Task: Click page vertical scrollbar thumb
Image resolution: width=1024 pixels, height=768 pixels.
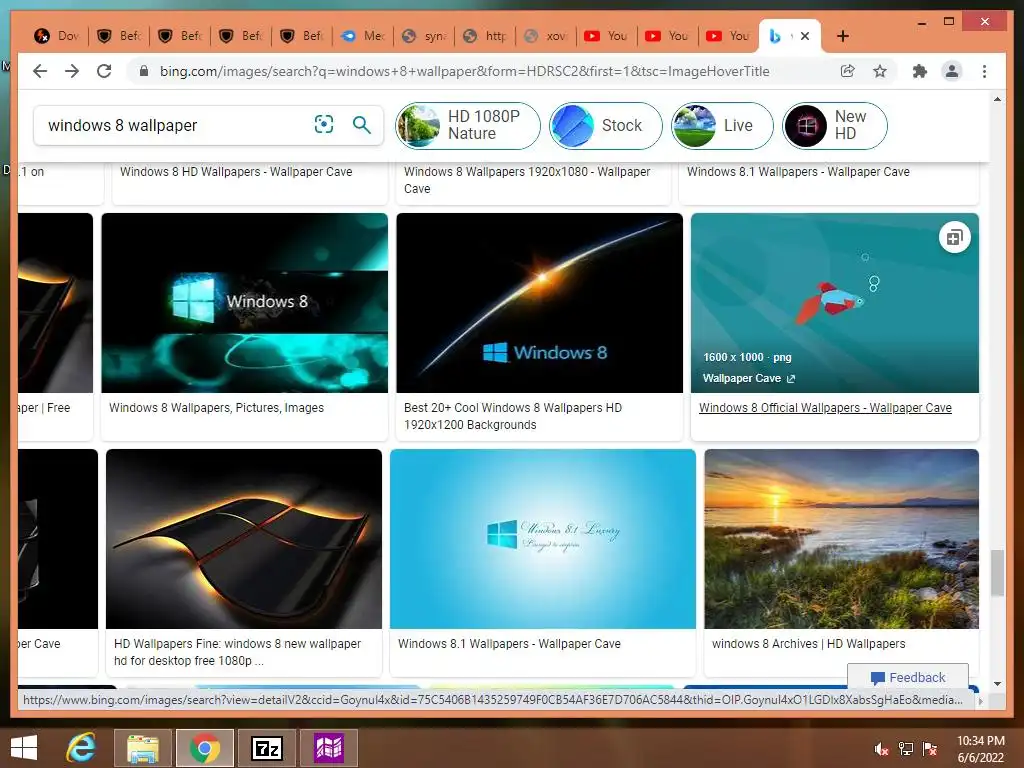Action: pyautogui.click(x=997, y=573)
